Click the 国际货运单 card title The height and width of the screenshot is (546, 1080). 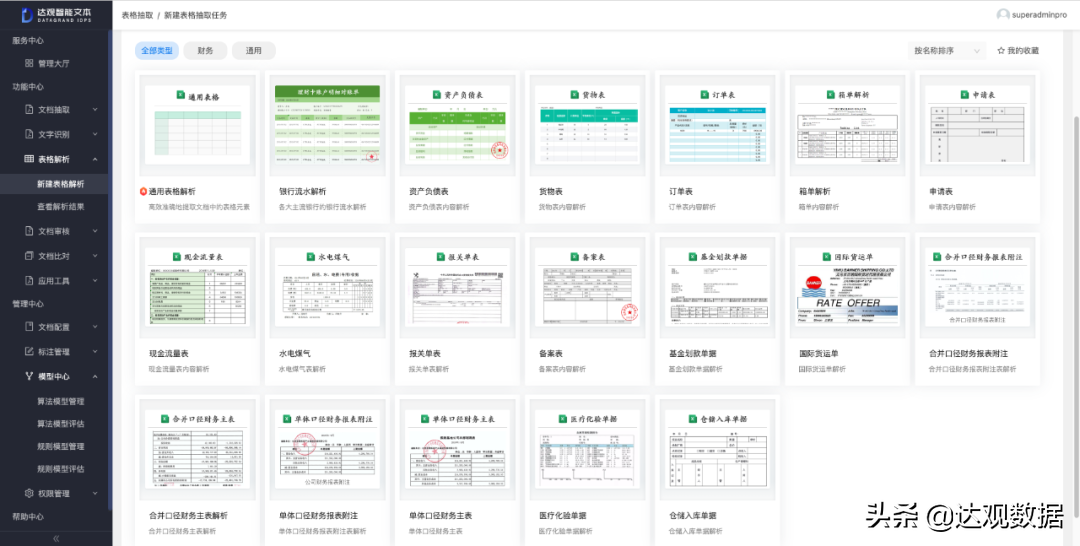pyautogui.click(x=818, y=353)
